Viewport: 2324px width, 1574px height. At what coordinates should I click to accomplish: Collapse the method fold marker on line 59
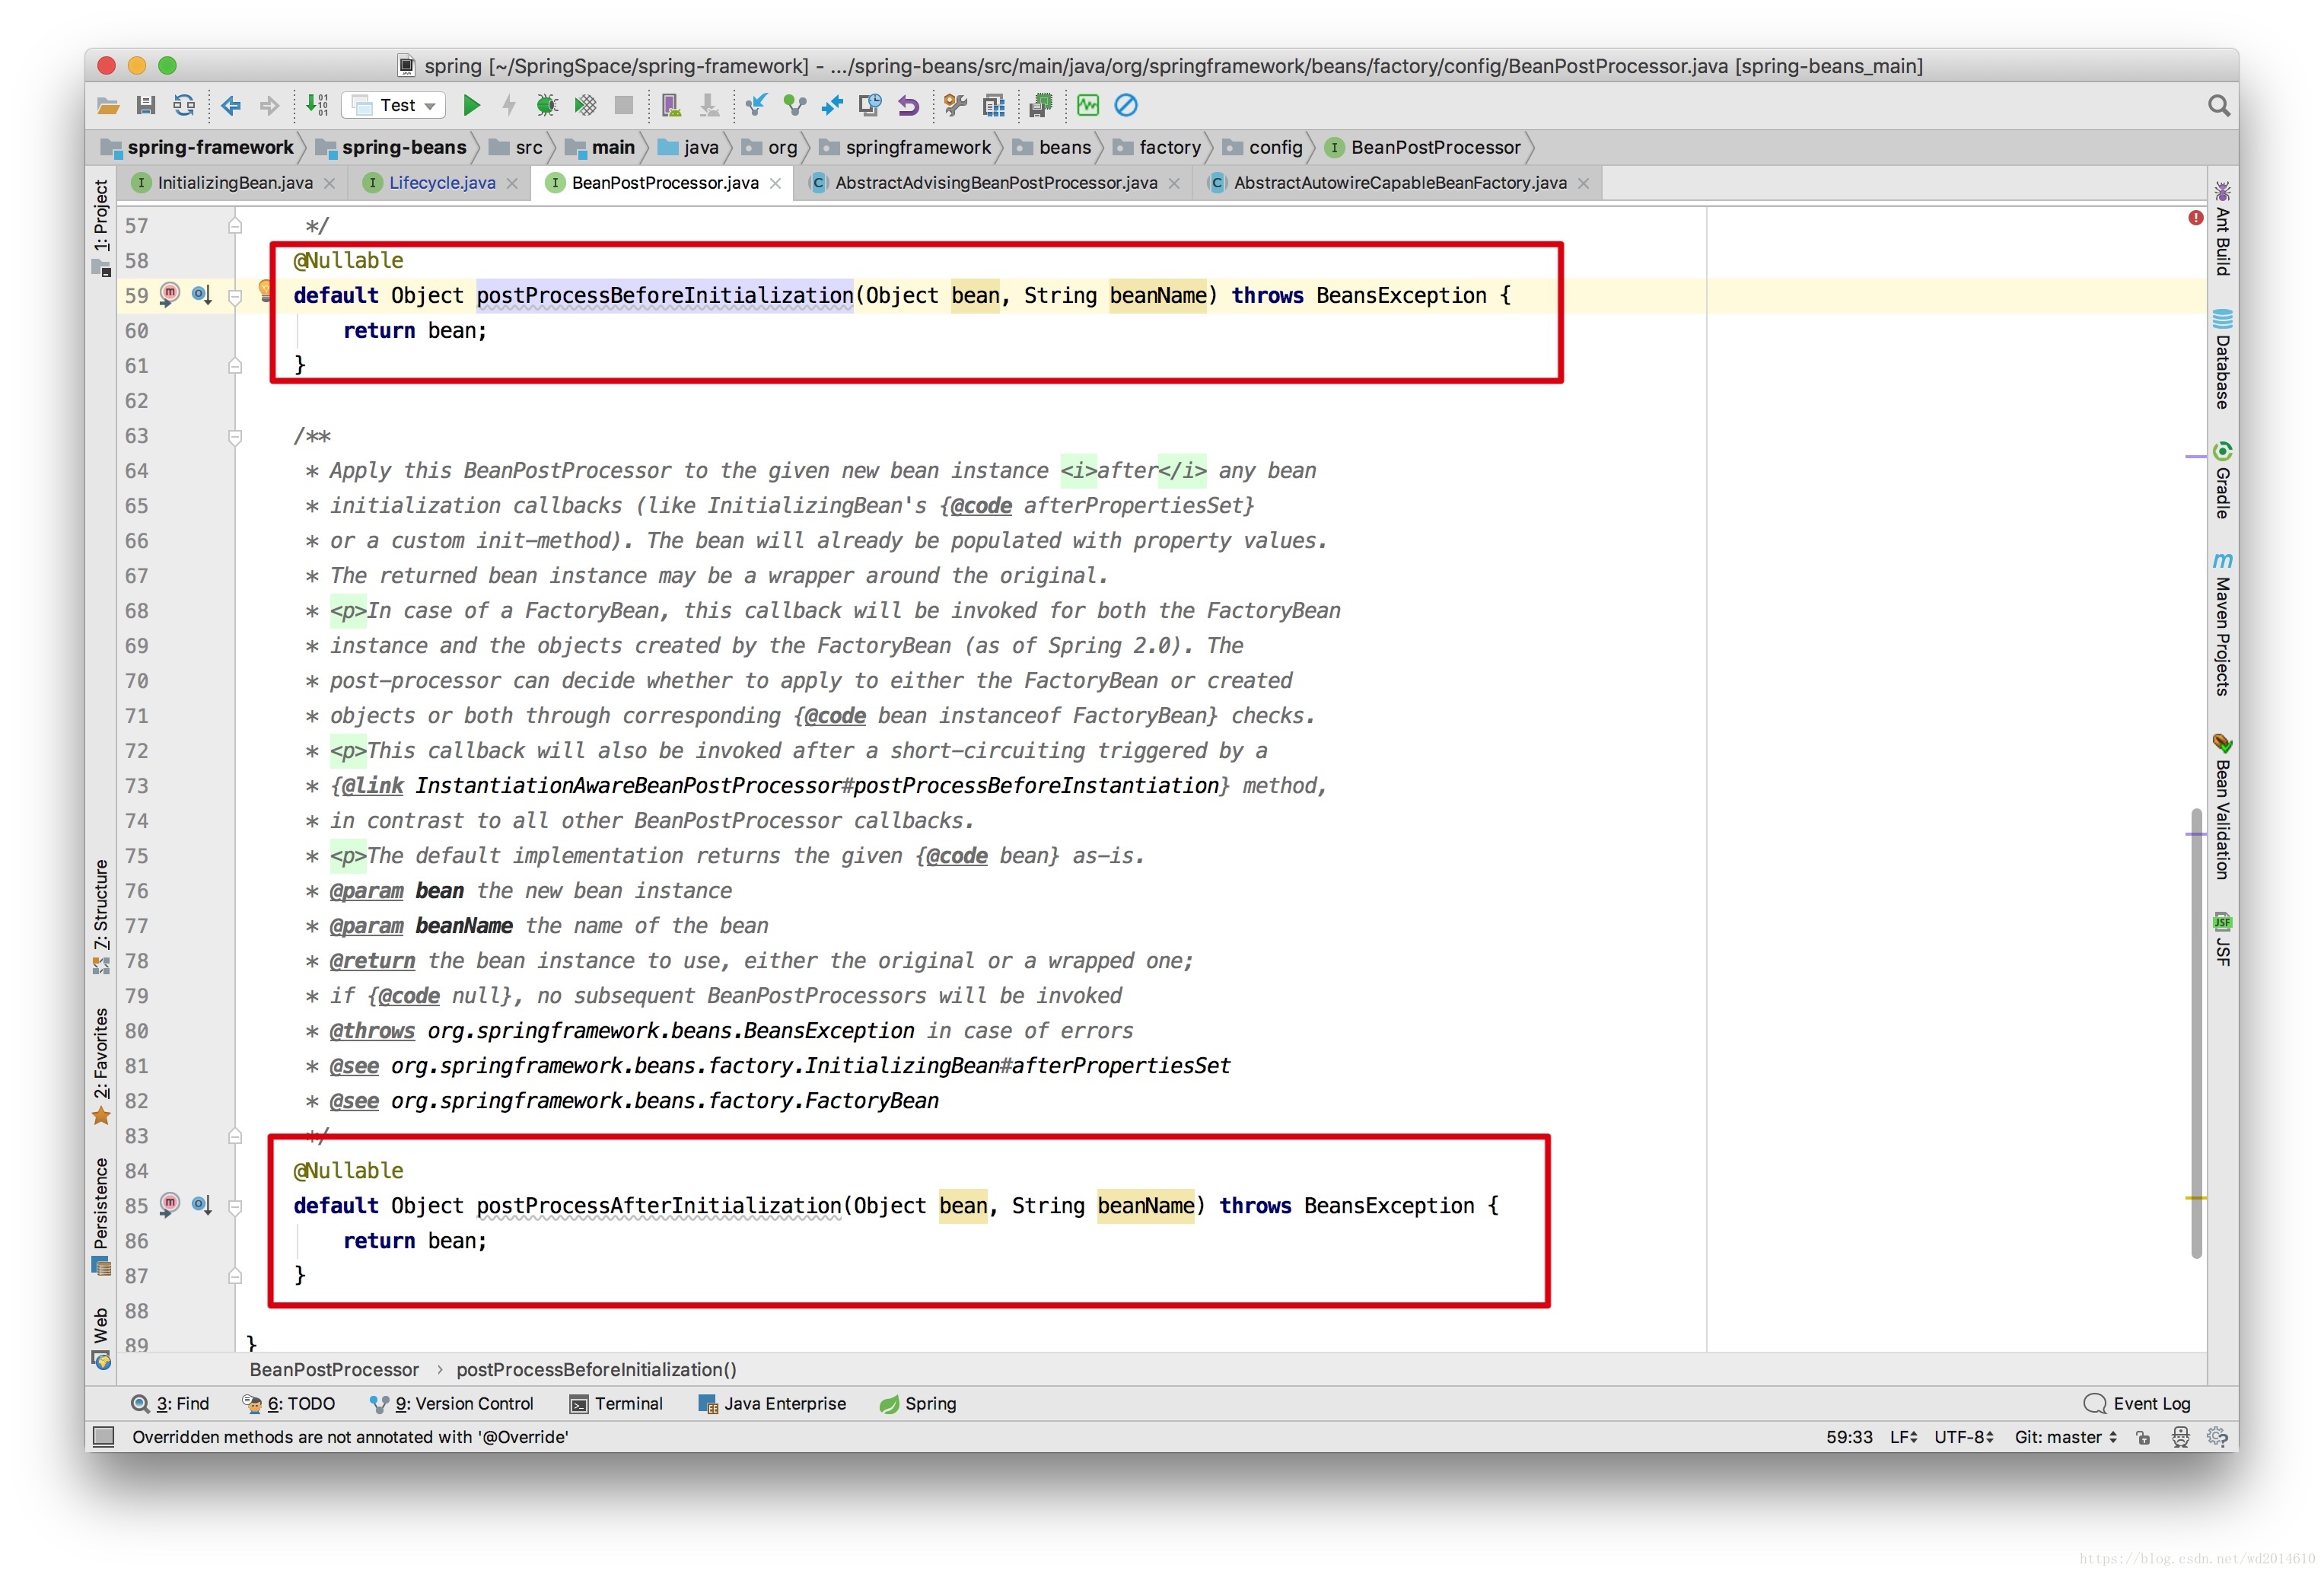235,296
